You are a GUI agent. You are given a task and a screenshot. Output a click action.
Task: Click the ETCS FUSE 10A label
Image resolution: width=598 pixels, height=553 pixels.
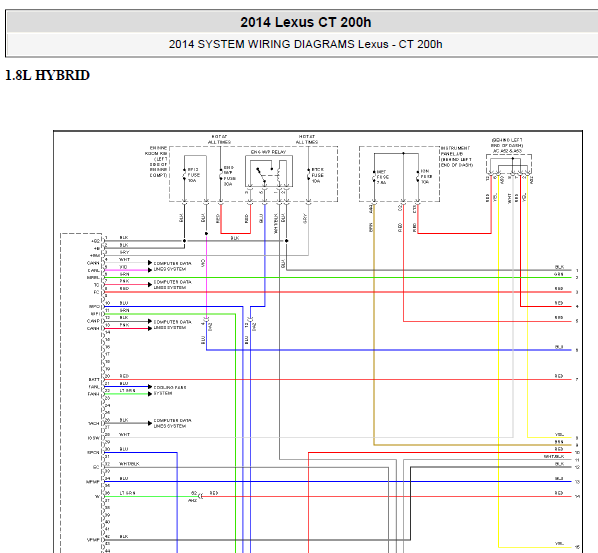click(317, 175)
